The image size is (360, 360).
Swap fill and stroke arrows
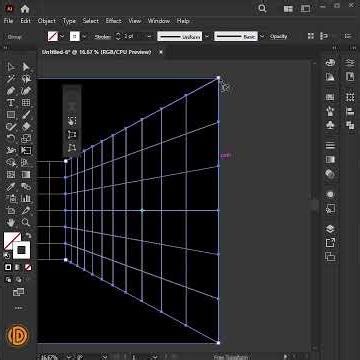point(28,236)
